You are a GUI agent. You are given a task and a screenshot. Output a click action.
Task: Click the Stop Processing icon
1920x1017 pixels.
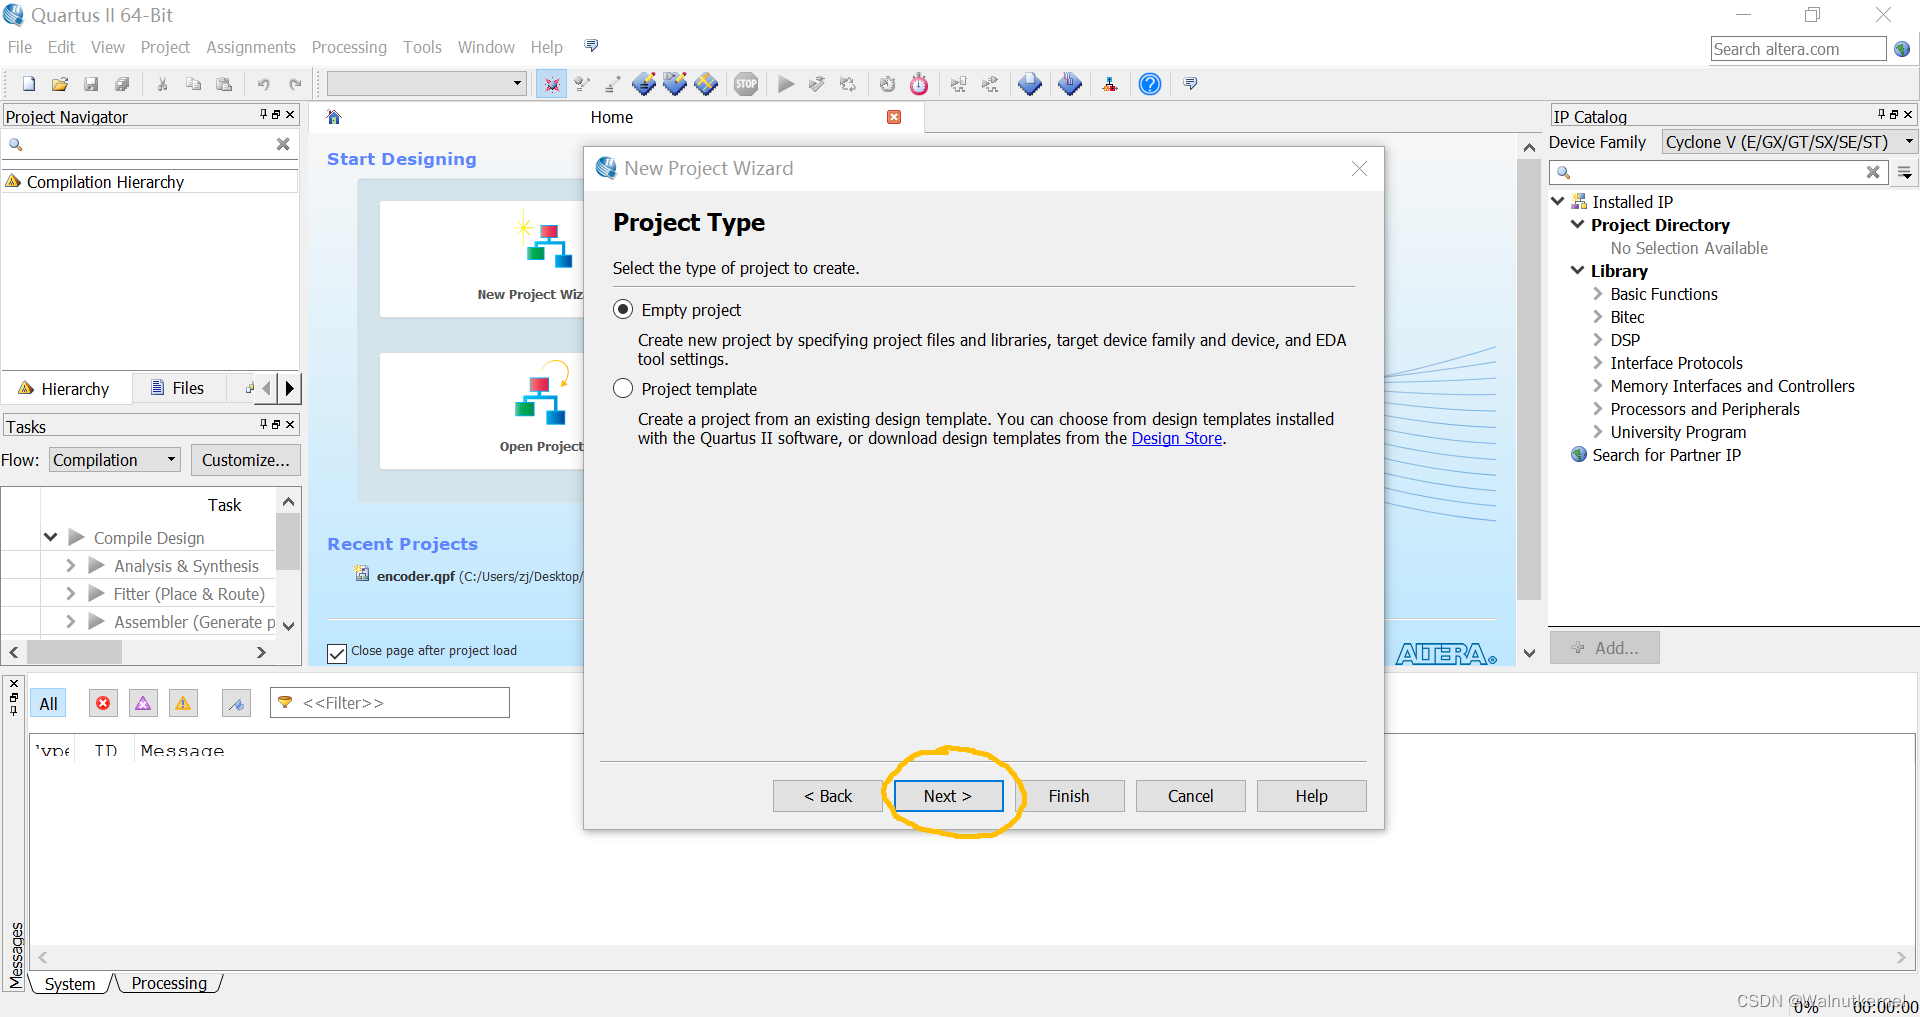(746, 84)
